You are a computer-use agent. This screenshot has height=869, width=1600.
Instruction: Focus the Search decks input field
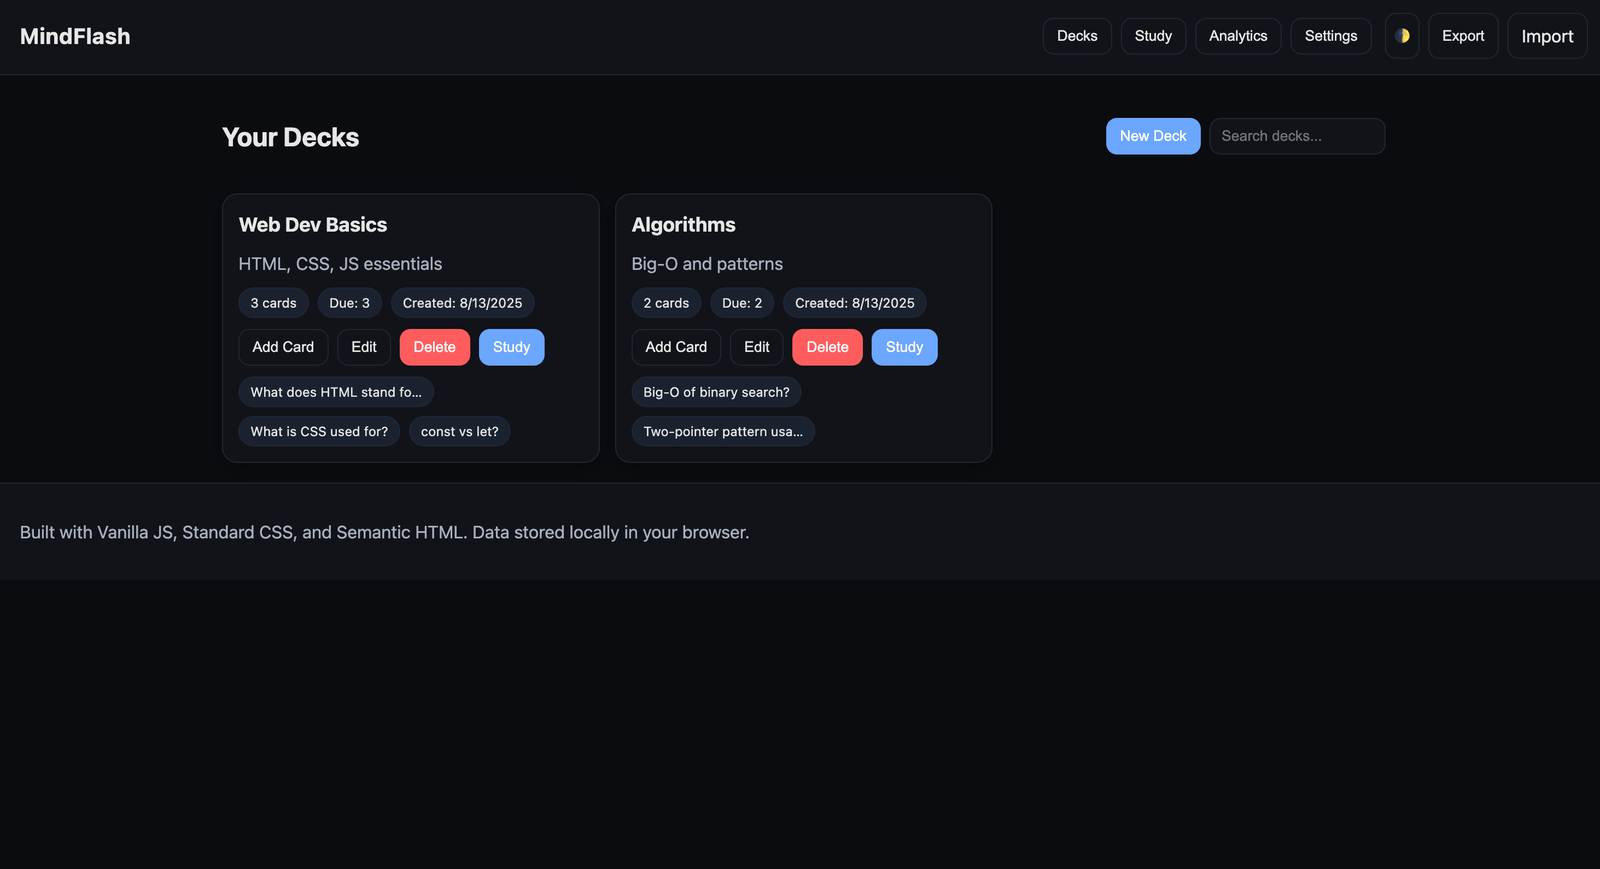pyautogui.click(x=1296, y=136)
